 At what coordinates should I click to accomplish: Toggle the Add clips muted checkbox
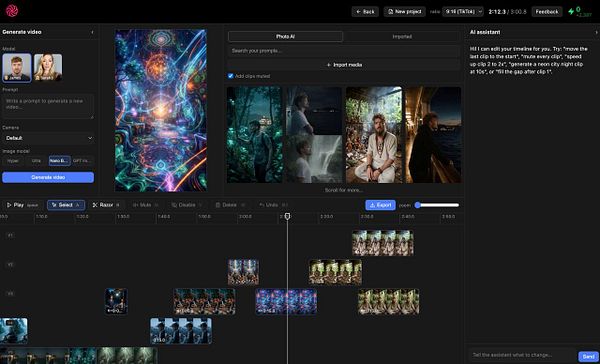pyautogui.click(x=230, y=76)
